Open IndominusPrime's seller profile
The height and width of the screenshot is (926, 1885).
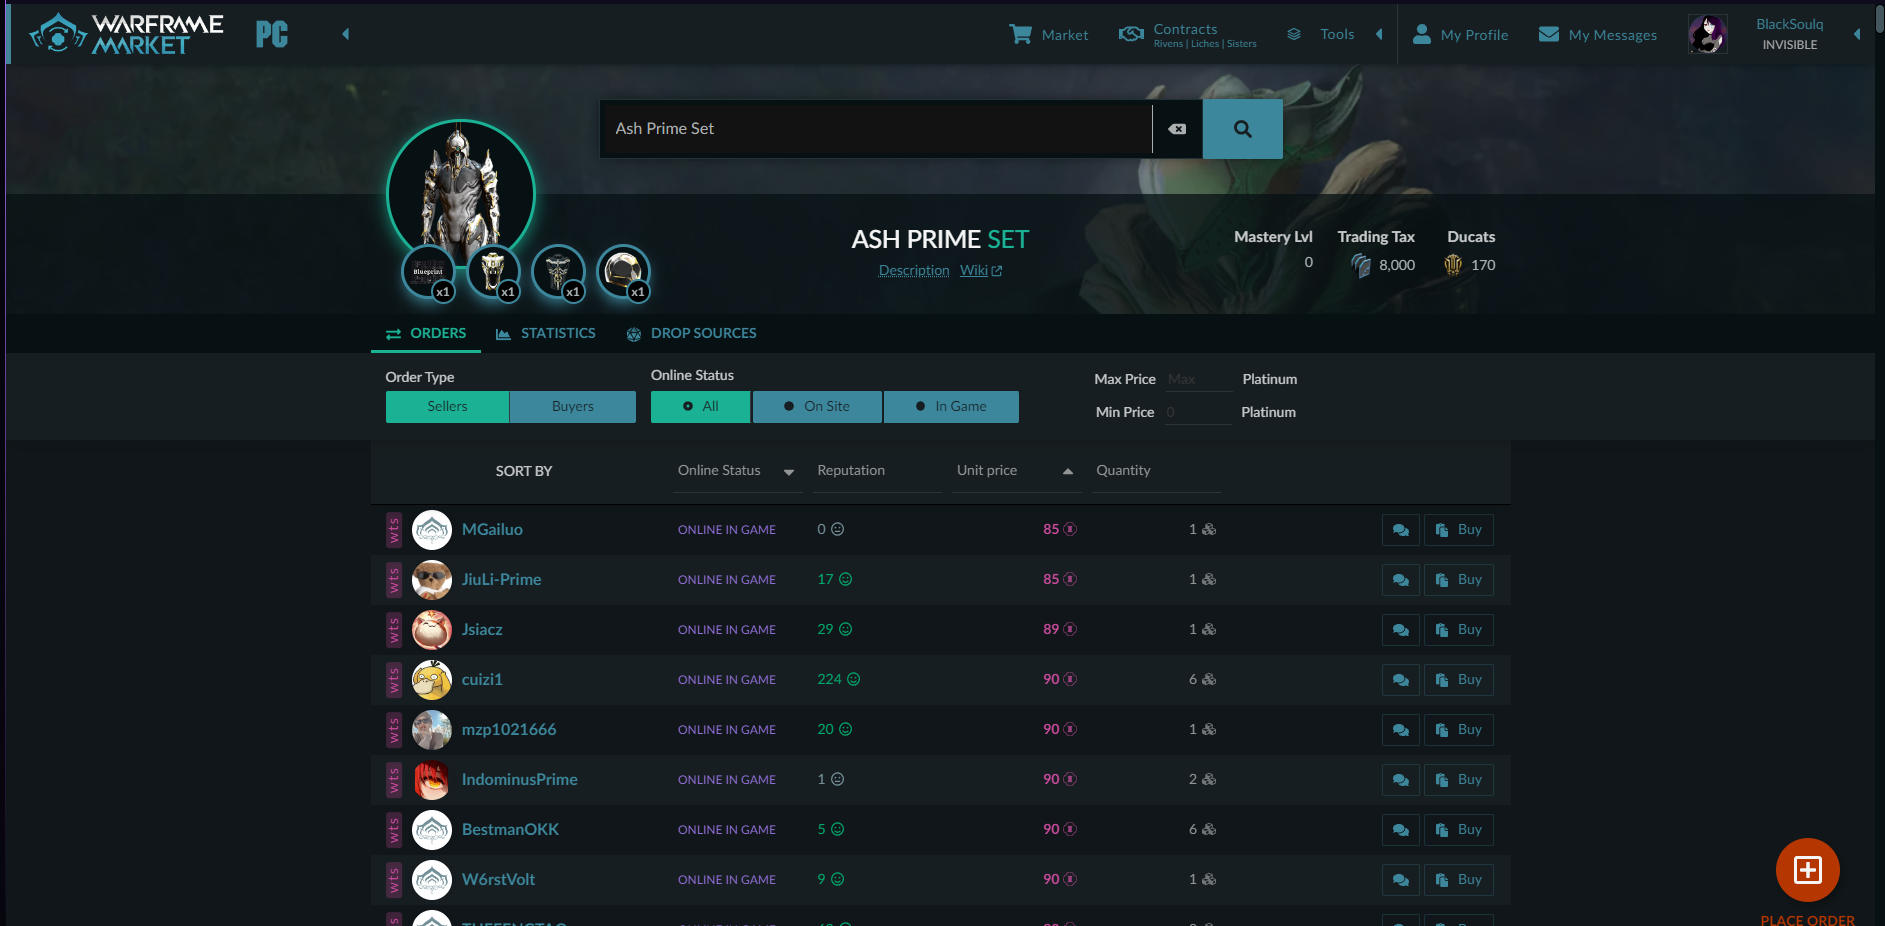coord(520,780)
